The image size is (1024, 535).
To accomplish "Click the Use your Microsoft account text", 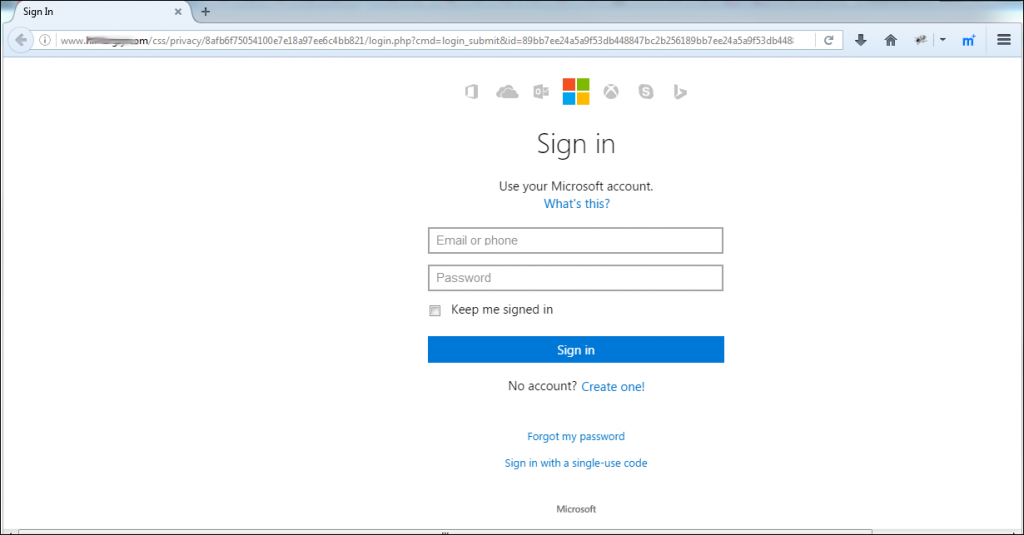I will tap(576, 186).
